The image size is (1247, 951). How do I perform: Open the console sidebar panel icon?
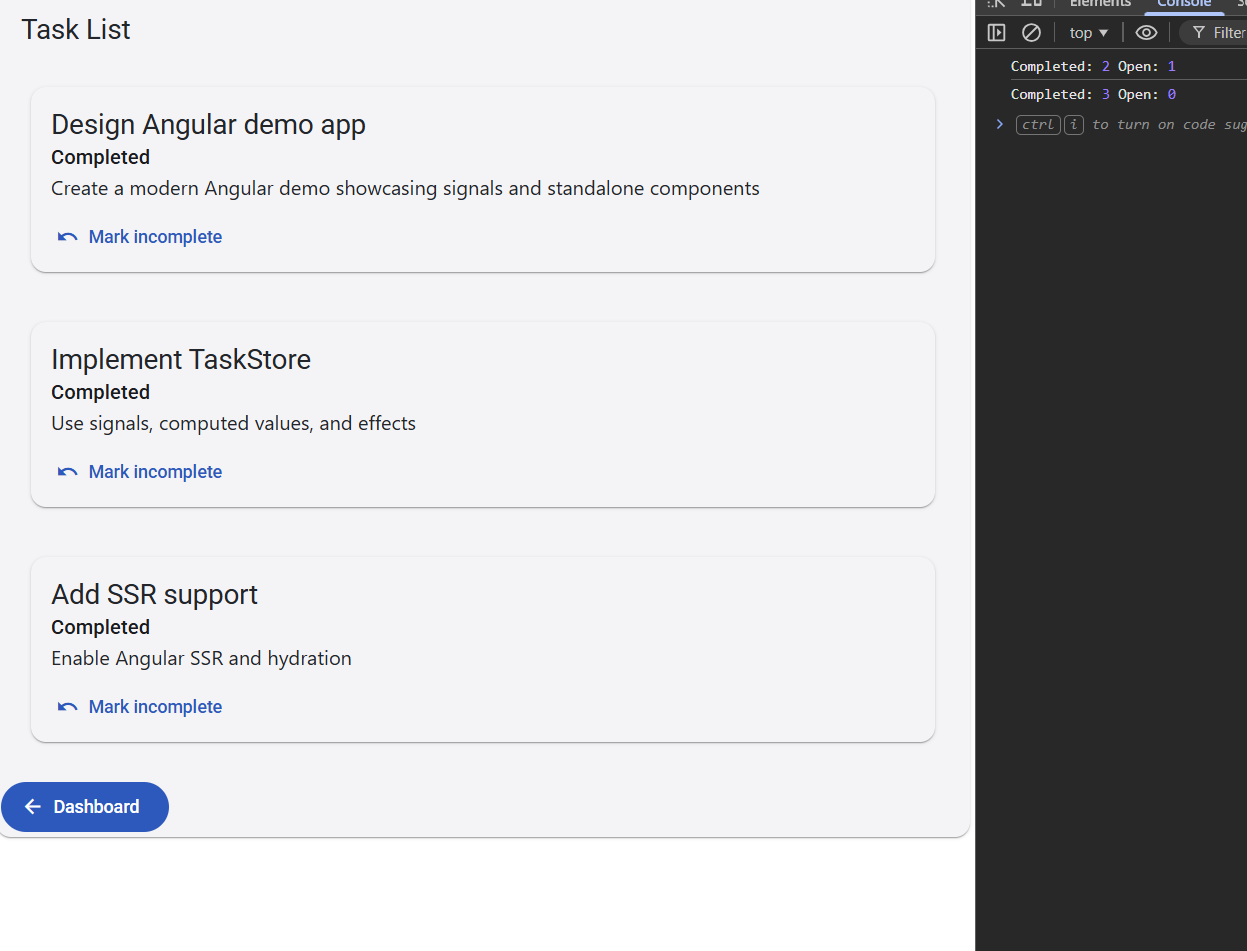[996, 32]
